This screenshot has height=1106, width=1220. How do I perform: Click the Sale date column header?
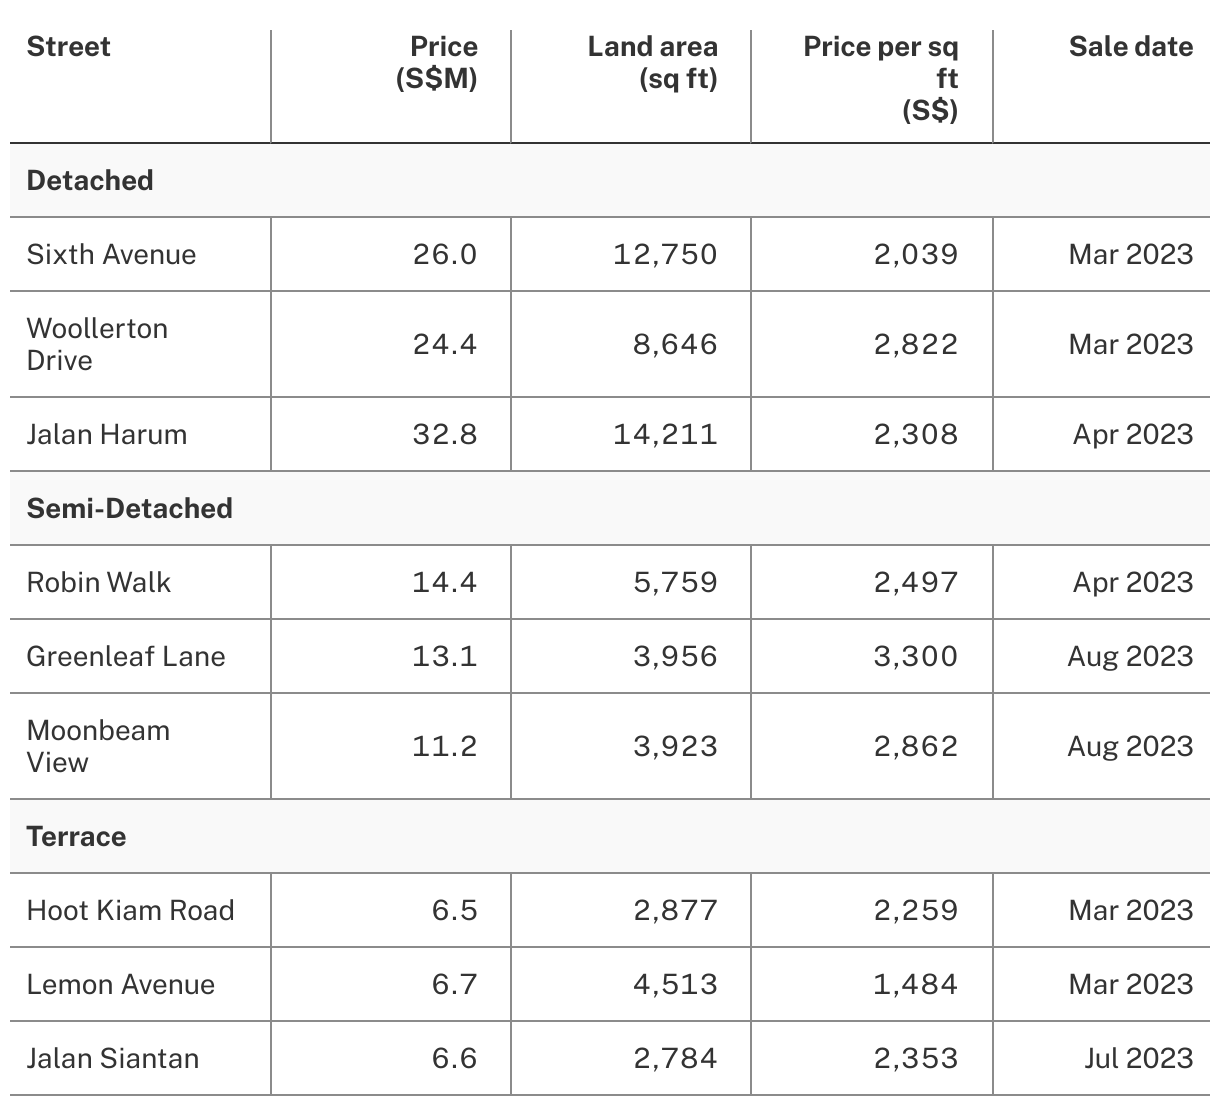1130,47
